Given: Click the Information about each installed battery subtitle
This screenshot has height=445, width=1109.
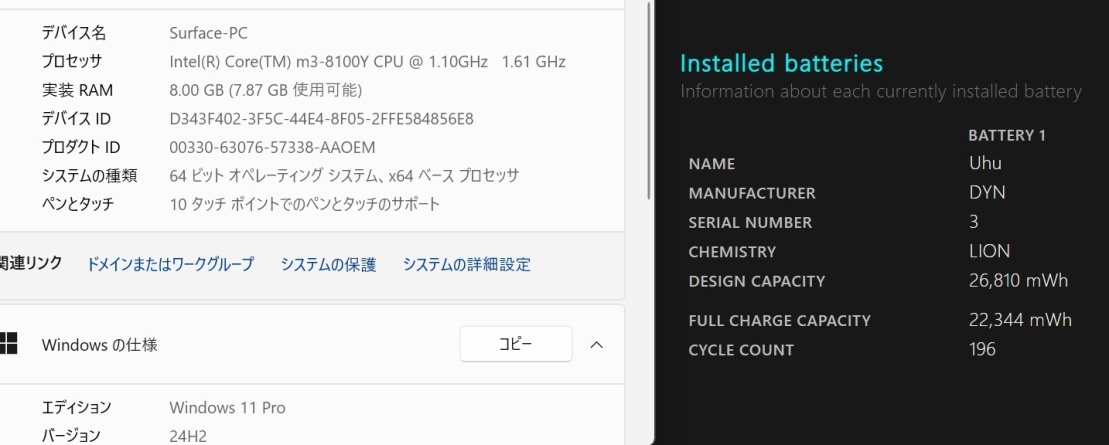Looking at the screenshot, I should pyautogui.click(x=881, y=91).
